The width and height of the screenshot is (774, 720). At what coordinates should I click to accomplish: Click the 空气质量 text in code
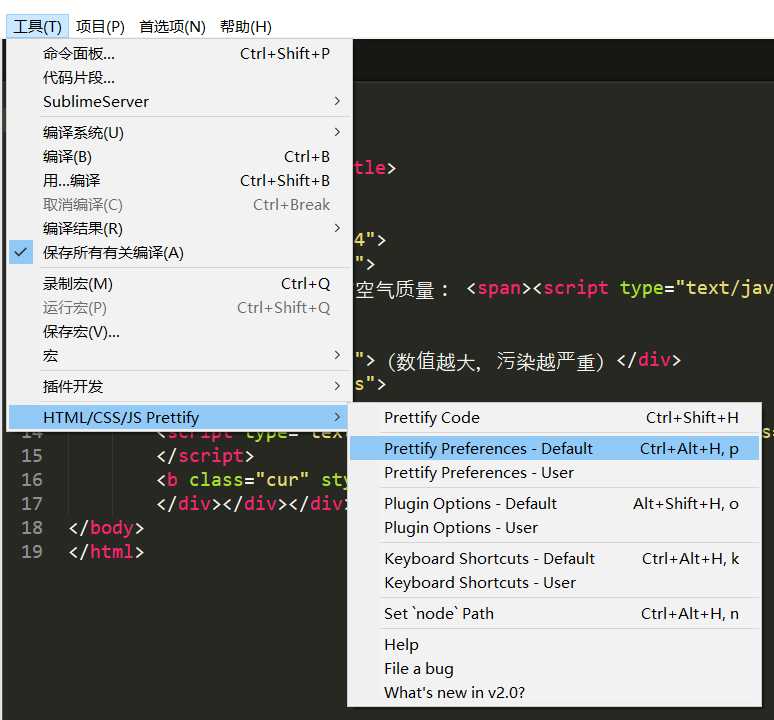coord(395,289)
